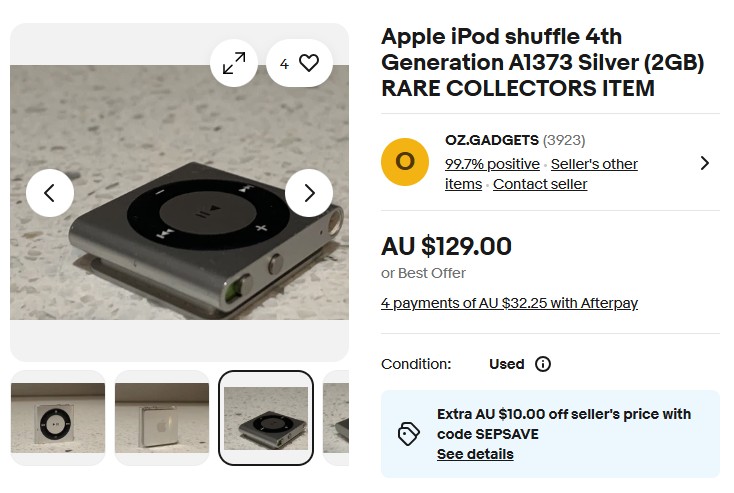Click the Contact seller link

tap(540, 184)
